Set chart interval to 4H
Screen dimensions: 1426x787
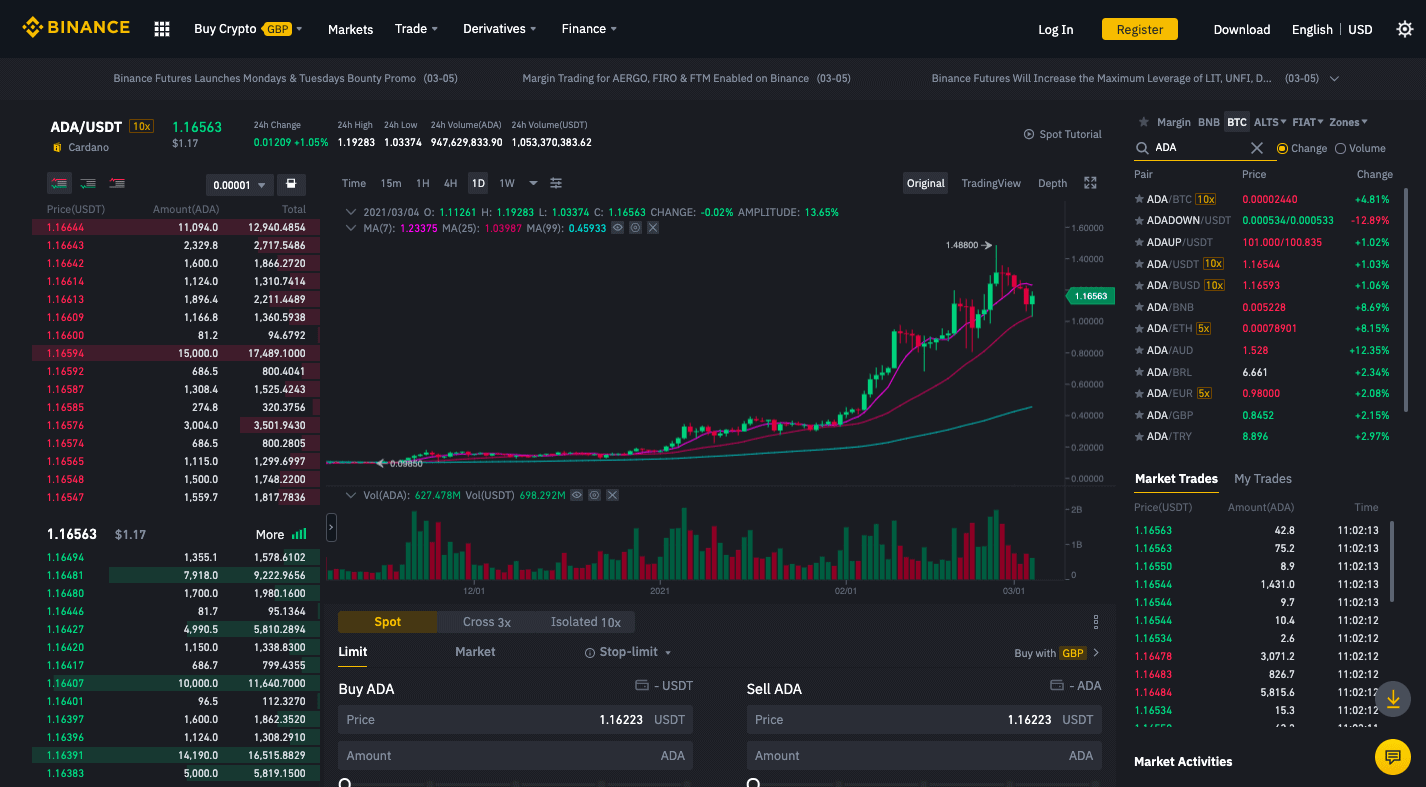(451, 183)
